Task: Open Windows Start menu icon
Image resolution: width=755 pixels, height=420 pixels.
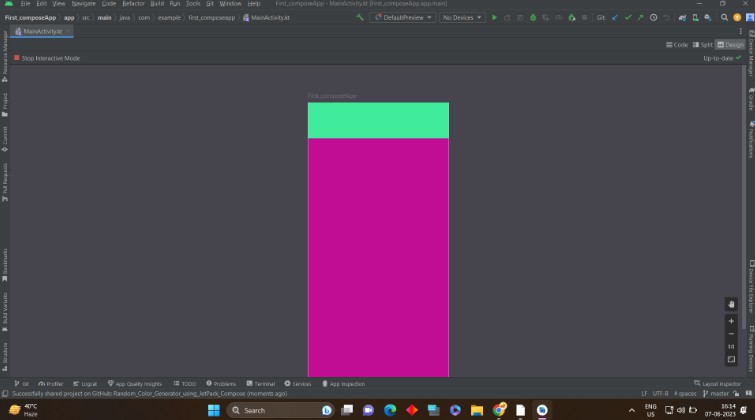Action: 214,410
